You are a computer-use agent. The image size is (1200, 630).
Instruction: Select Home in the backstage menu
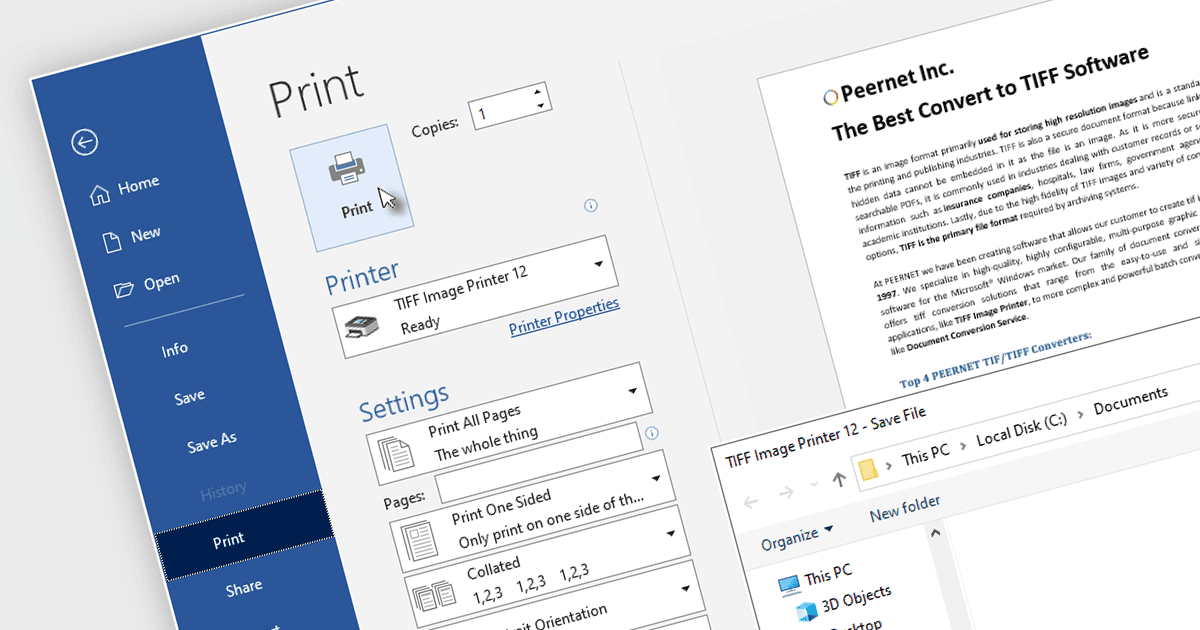138,185
